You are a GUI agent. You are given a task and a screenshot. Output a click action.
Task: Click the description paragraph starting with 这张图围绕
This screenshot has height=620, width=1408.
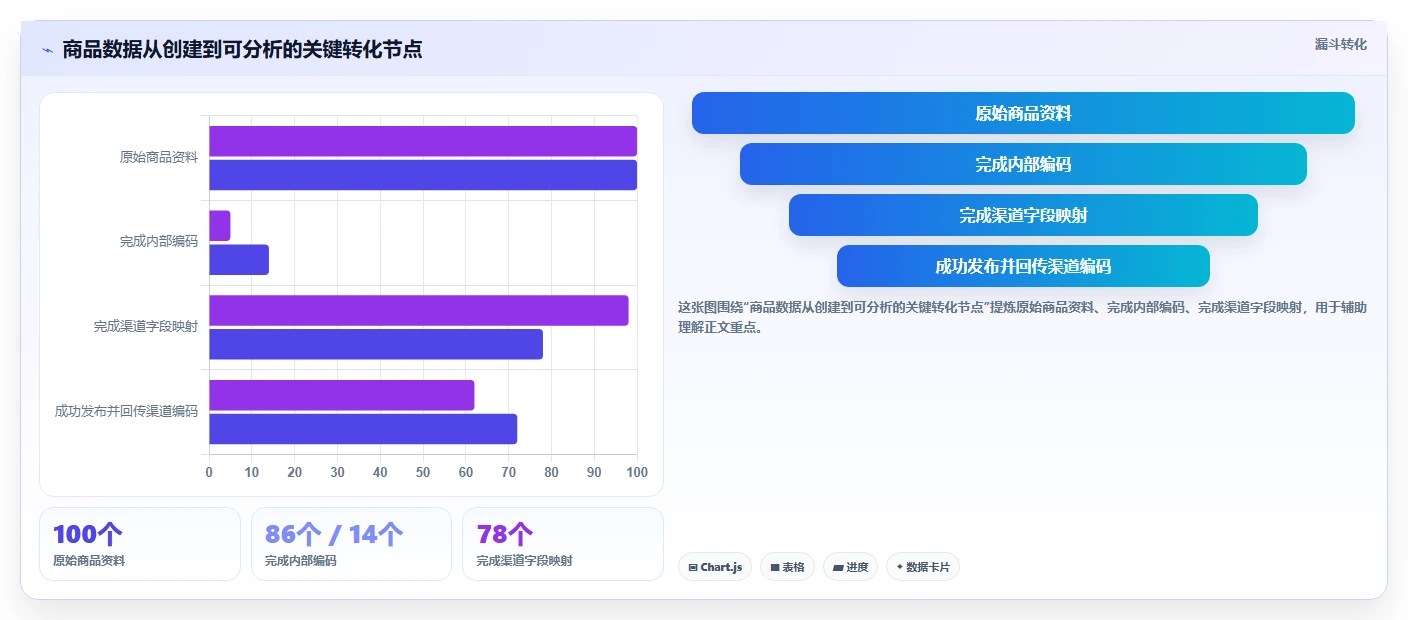[x=1022, y=317]
